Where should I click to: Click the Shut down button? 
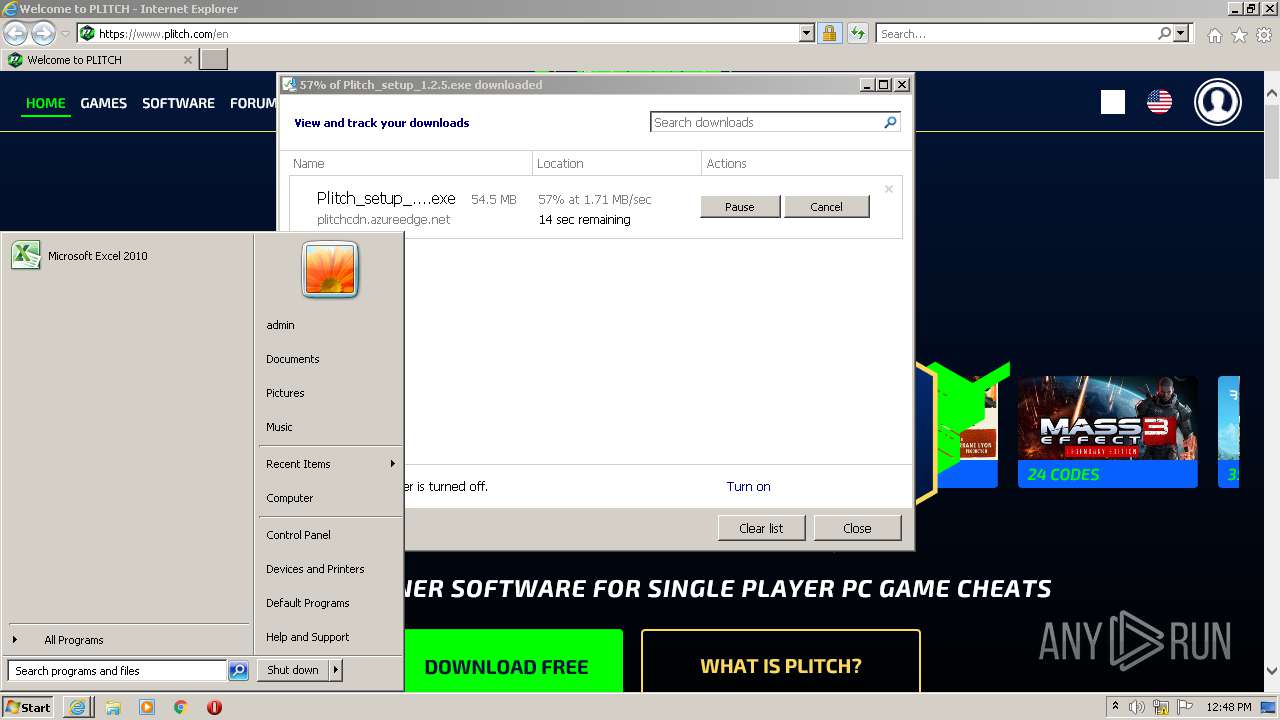pyautogui.click(x=293, y=670)
